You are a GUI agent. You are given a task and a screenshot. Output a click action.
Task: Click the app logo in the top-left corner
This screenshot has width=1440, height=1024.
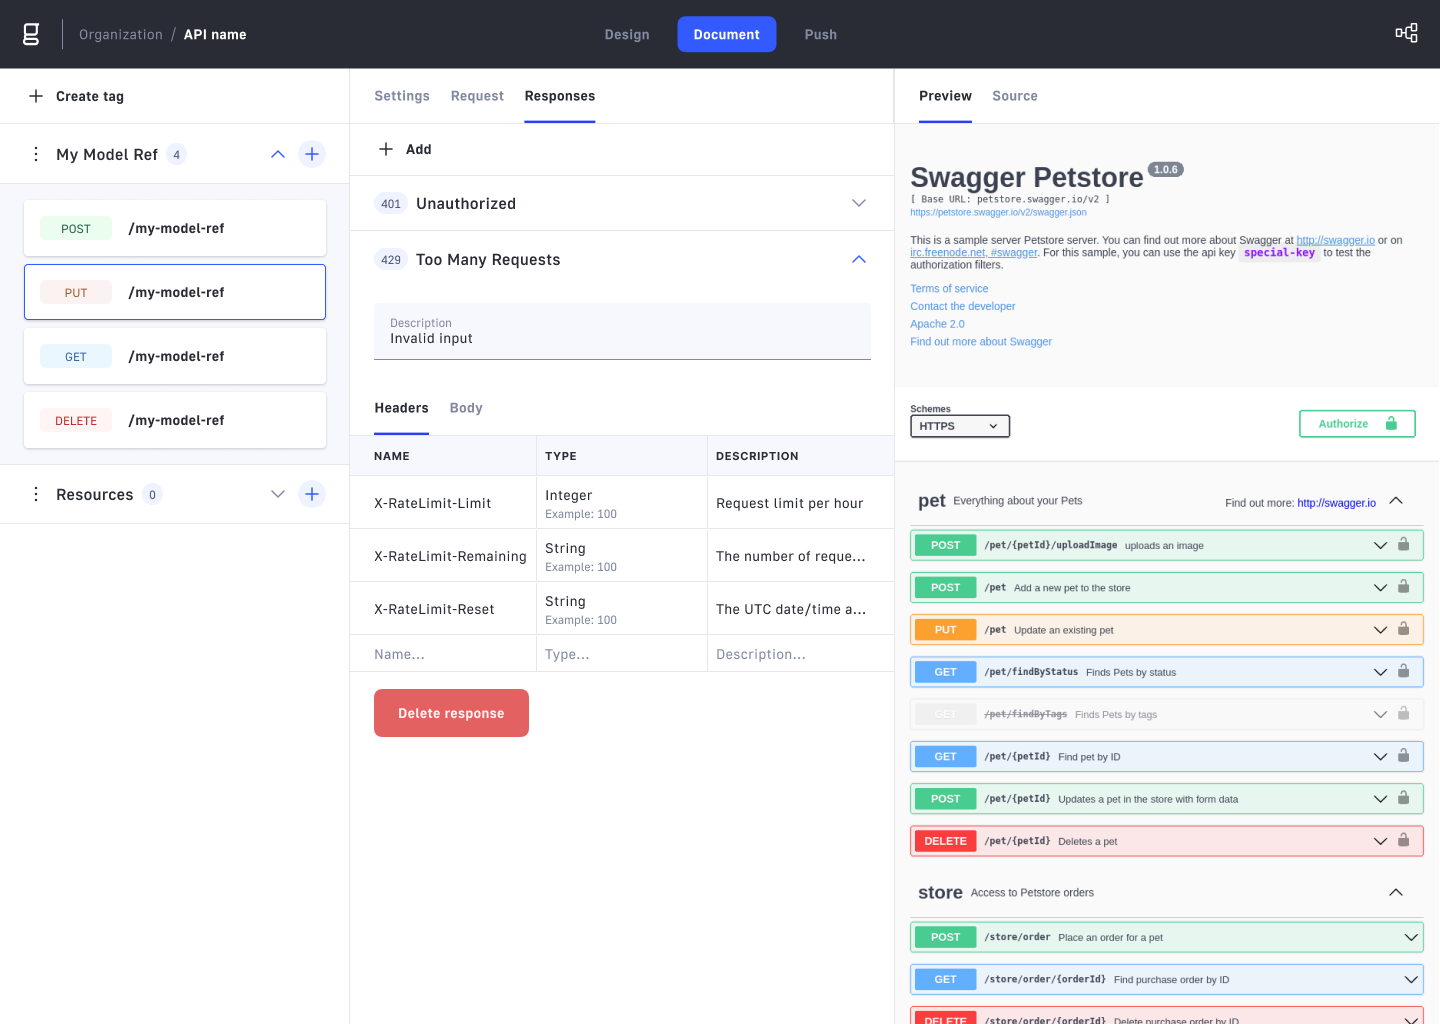(30, 33)
